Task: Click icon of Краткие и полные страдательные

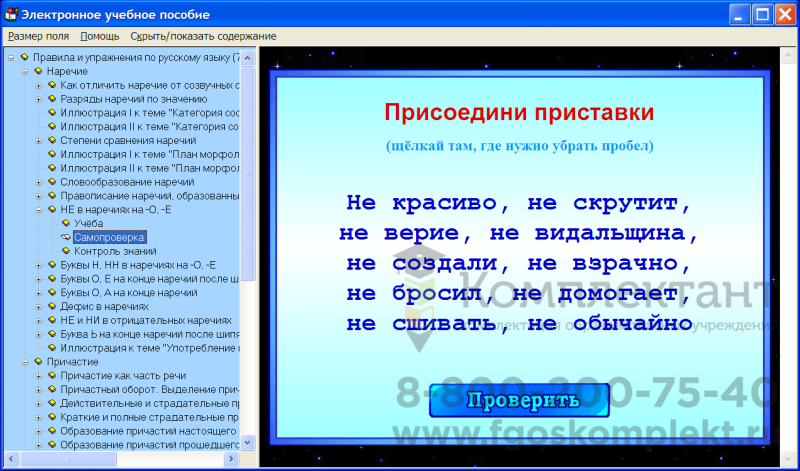Action: tap(52, 416)
